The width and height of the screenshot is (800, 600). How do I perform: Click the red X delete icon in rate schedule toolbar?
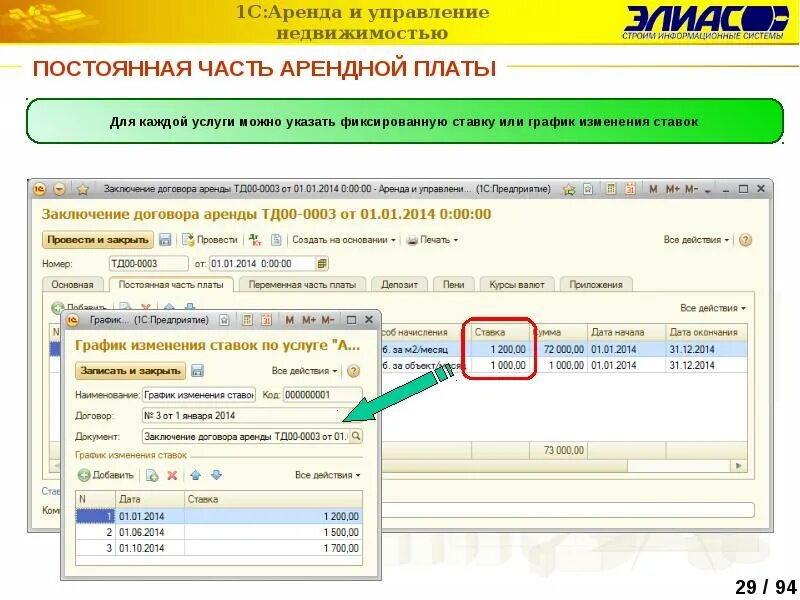click(172, 476)
